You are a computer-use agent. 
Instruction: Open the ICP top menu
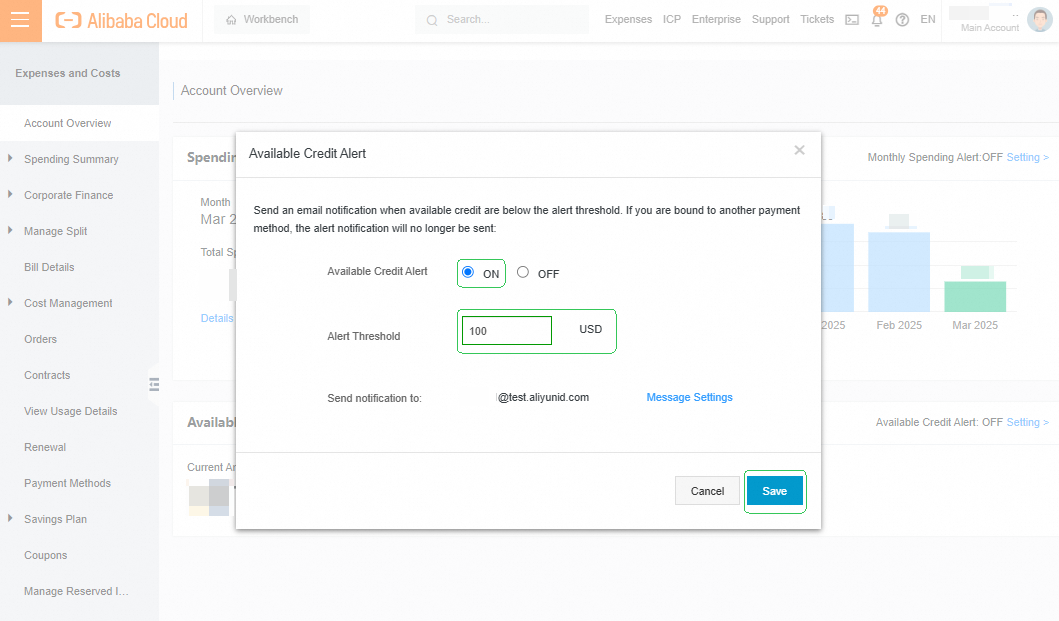[671, 20]
